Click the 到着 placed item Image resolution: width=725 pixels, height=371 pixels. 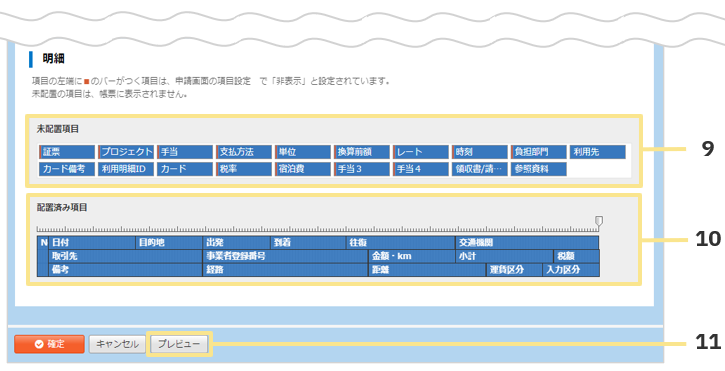click(x=308, y=243)
